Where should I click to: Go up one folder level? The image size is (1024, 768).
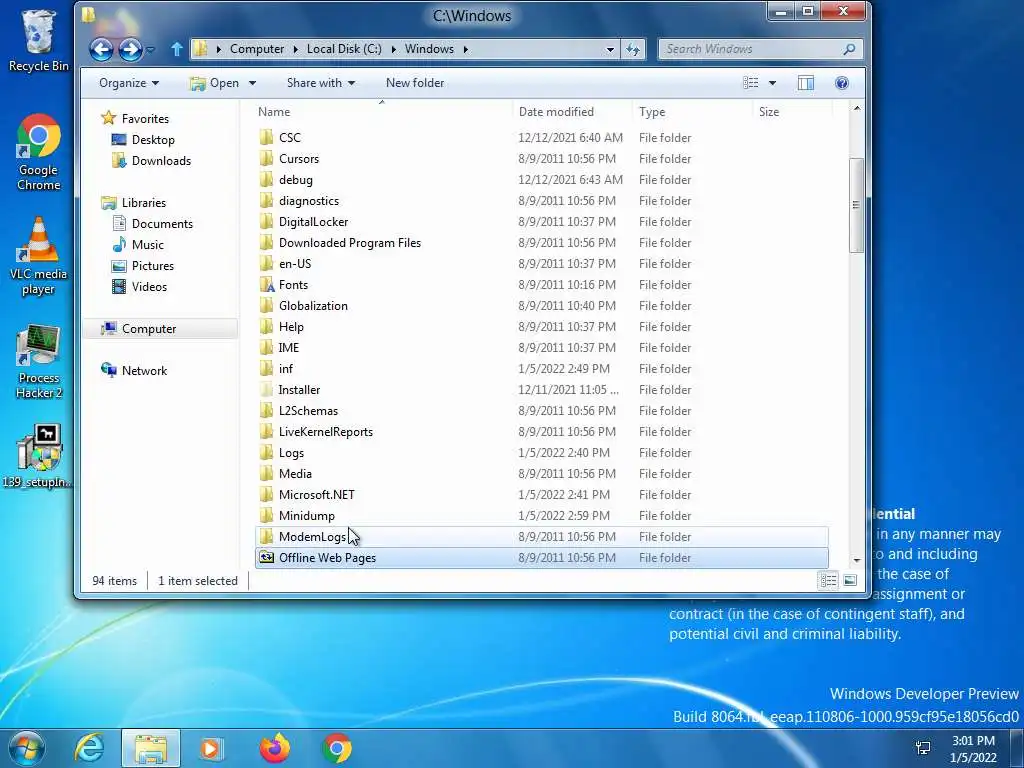(x=176, y=49)
